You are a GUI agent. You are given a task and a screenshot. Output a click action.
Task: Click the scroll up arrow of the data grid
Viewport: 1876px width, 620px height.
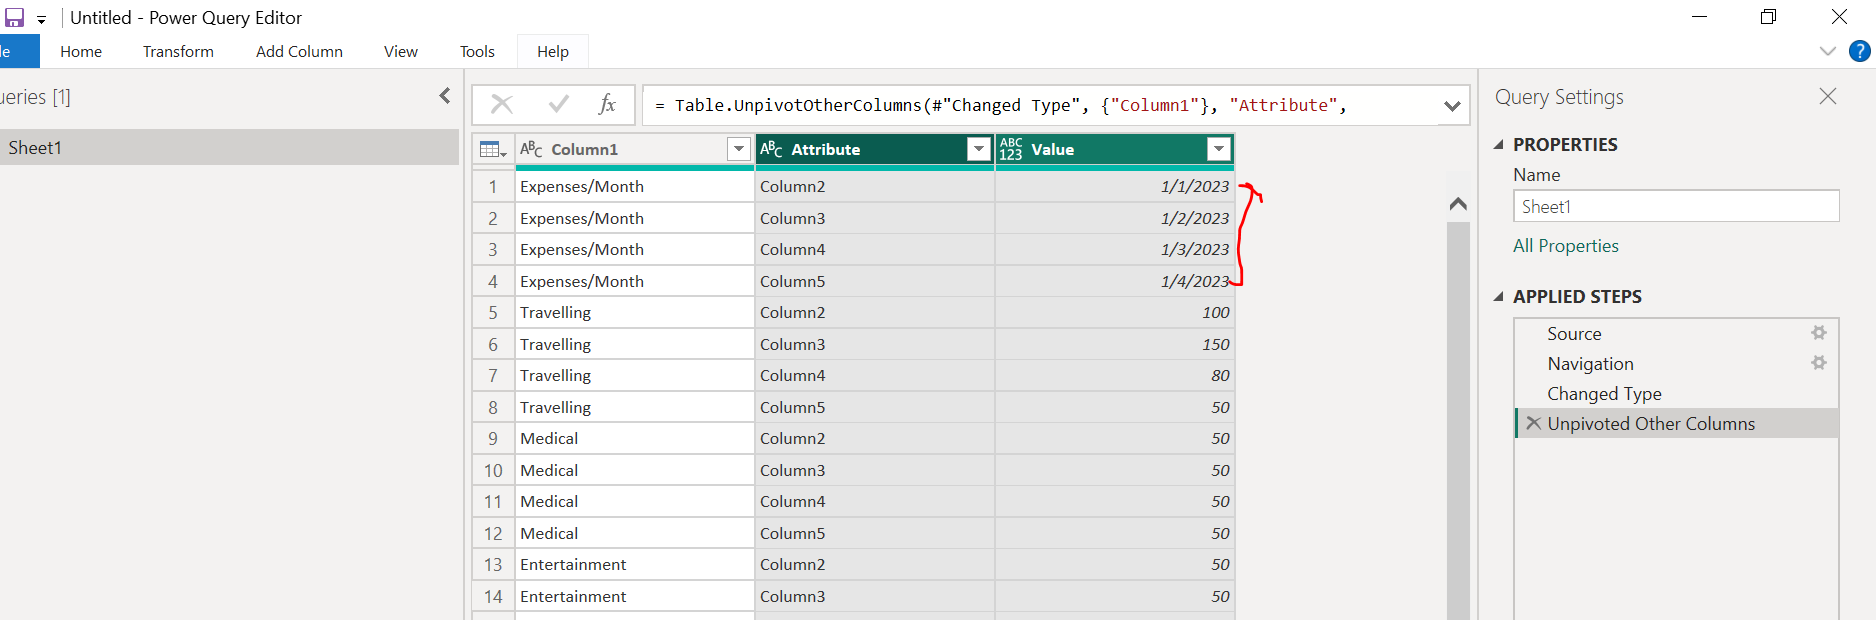tap(1458, 204)
